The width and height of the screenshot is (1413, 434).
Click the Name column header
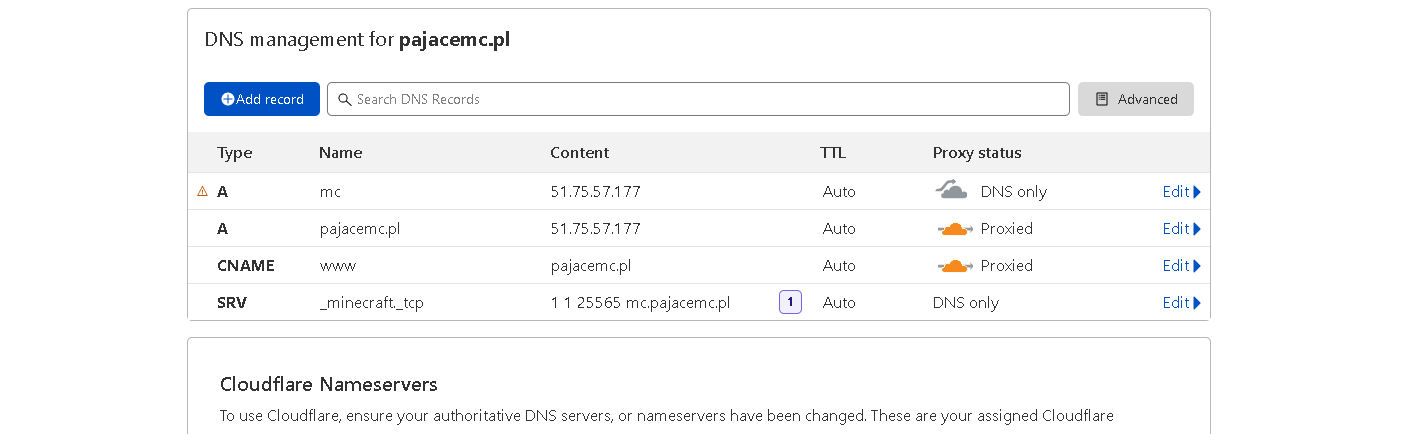click(340, 153)
